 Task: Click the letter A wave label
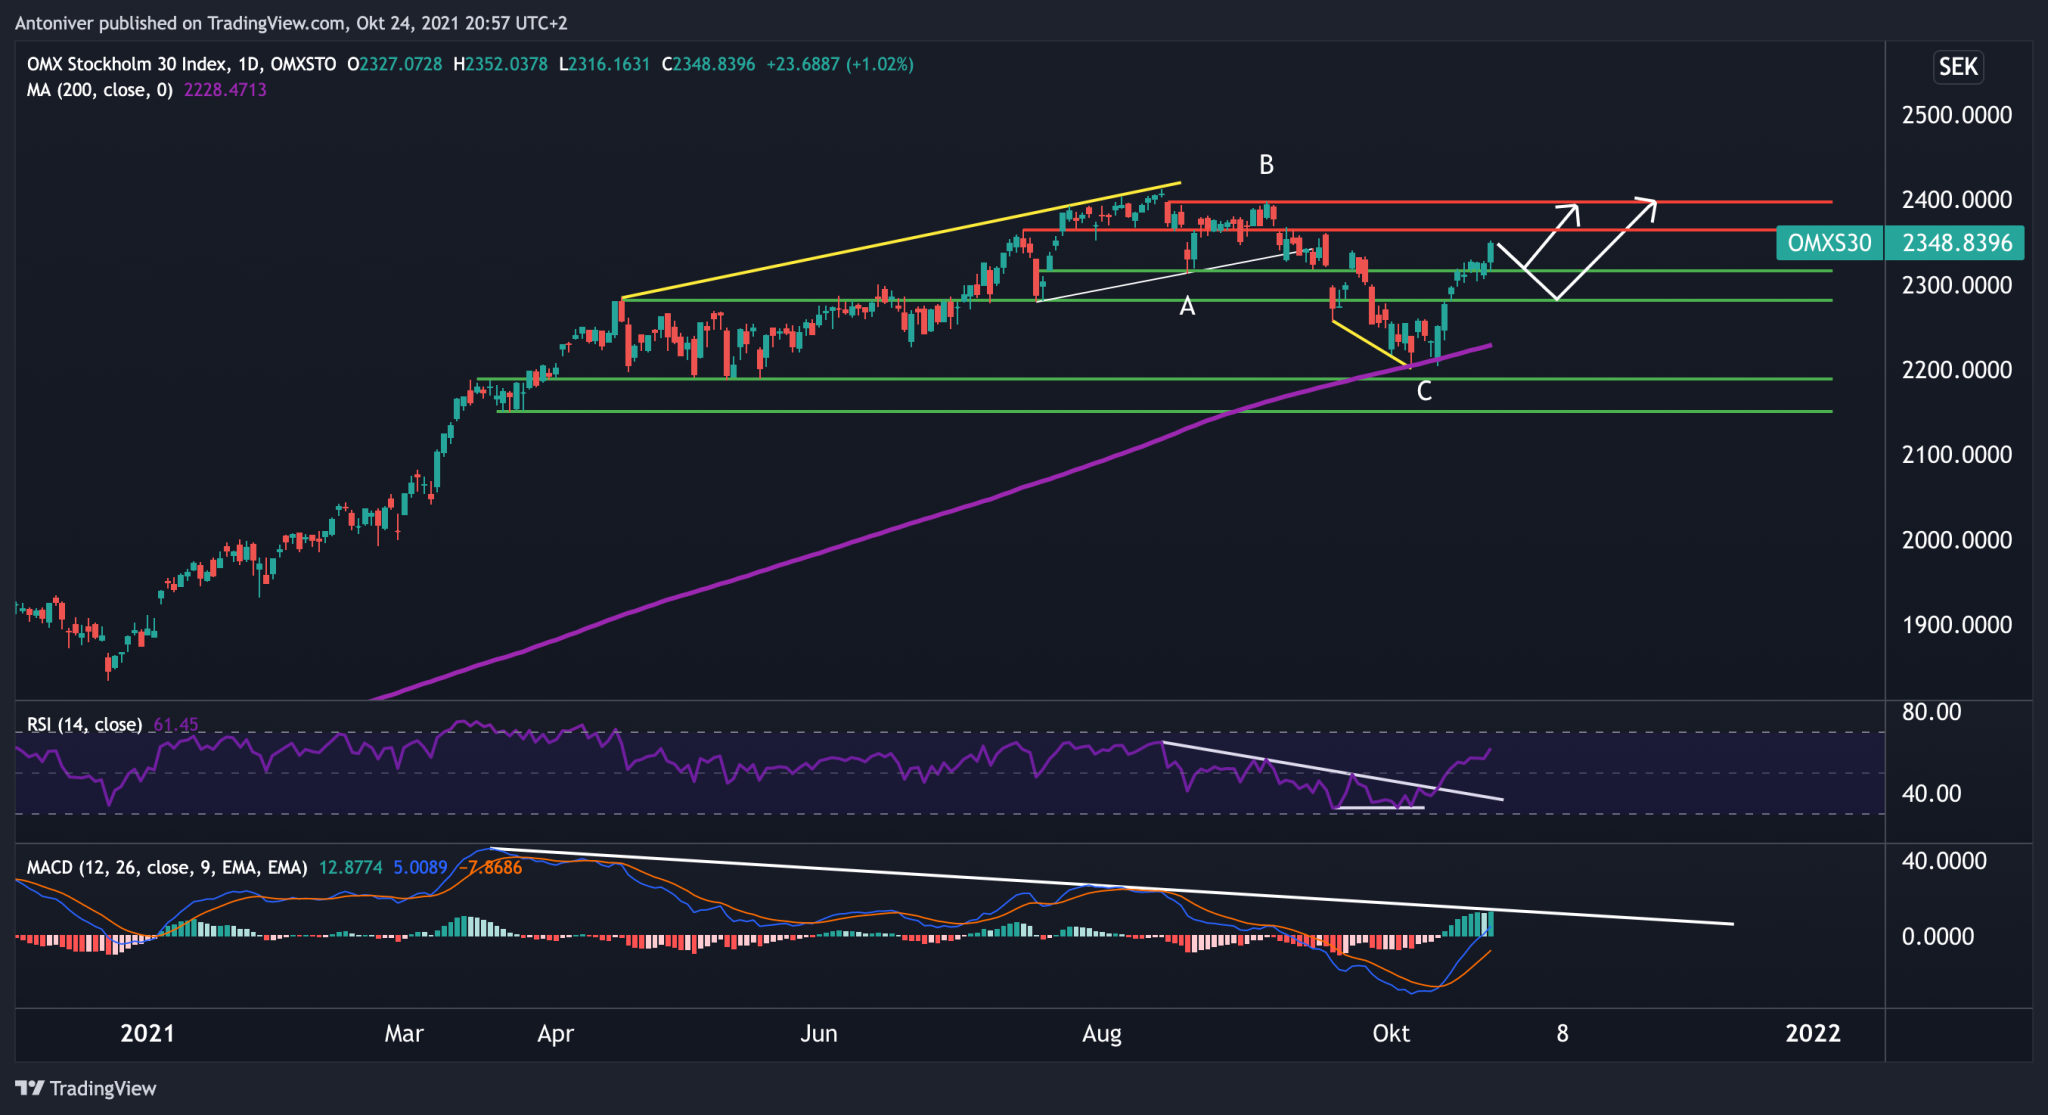click(1187, 306)
